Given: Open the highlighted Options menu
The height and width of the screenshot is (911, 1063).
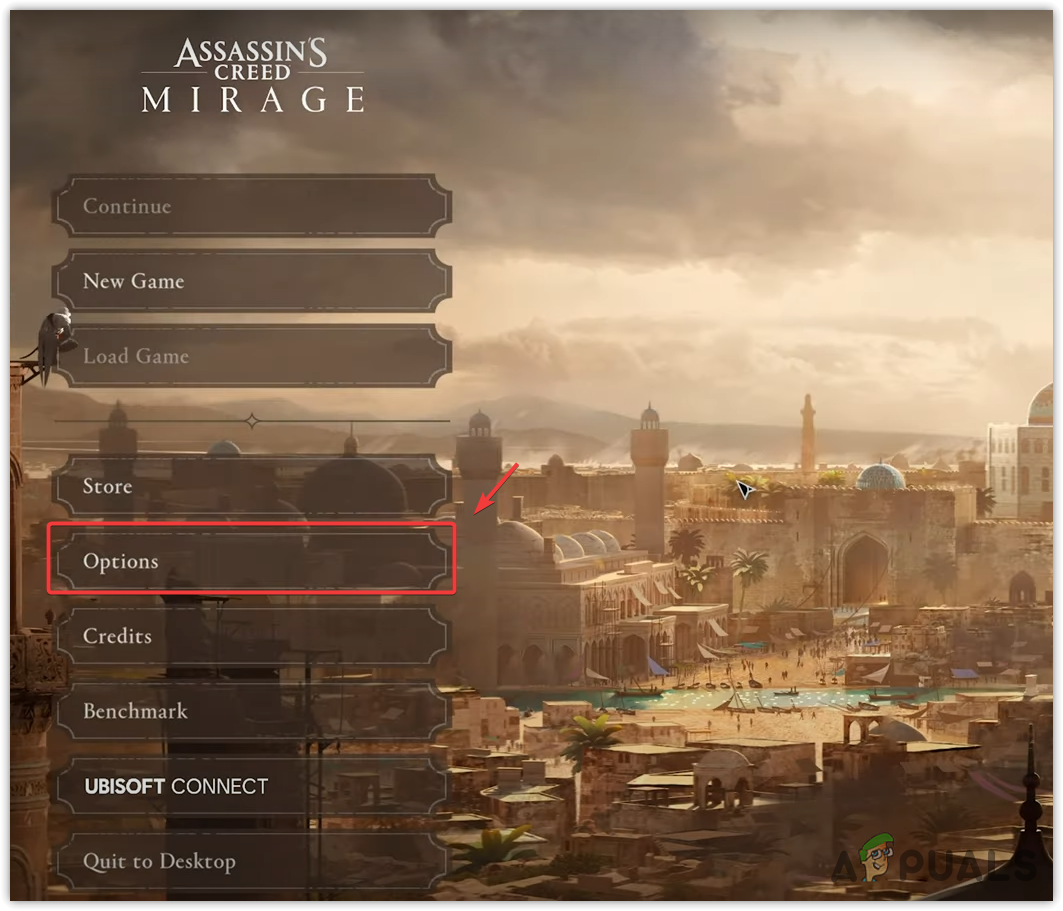Looking at the screenshot, I should point(252,561).
